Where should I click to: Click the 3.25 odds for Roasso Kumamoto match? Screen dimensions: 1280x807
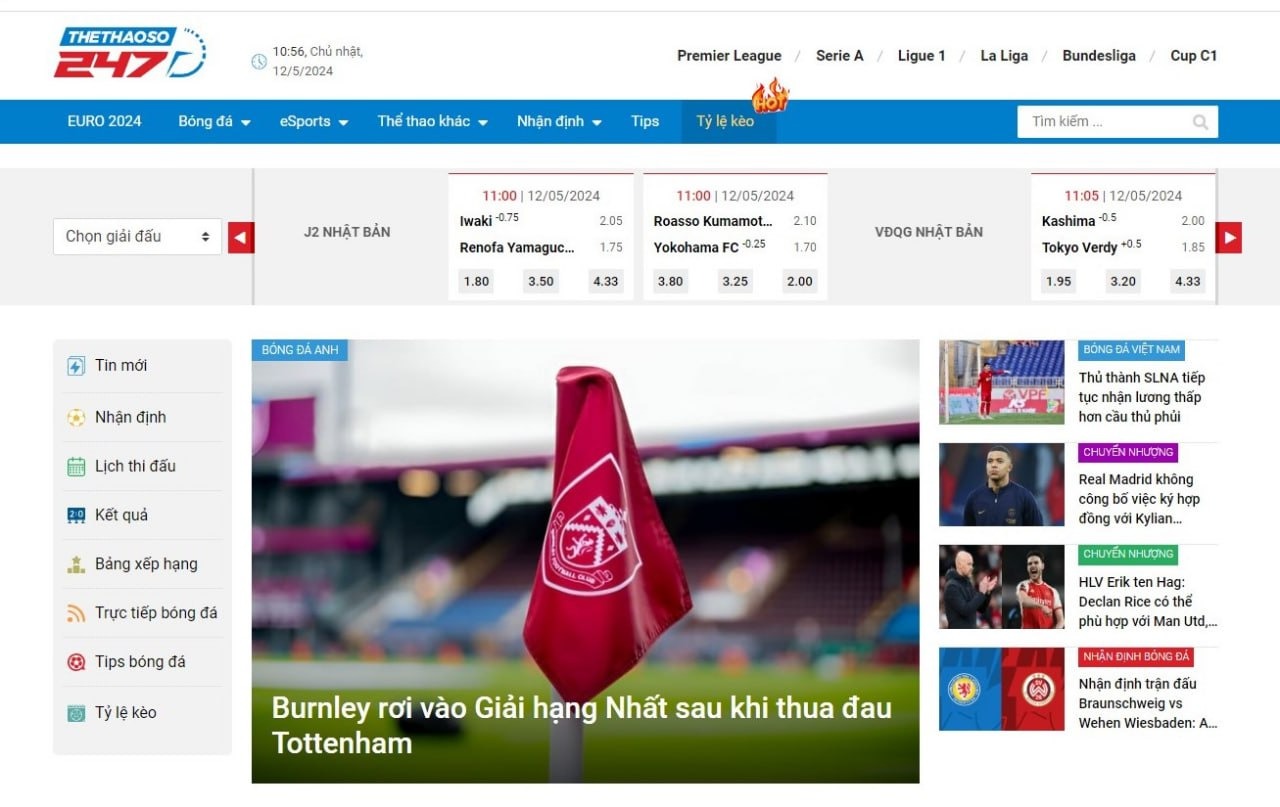coord(735,281)
